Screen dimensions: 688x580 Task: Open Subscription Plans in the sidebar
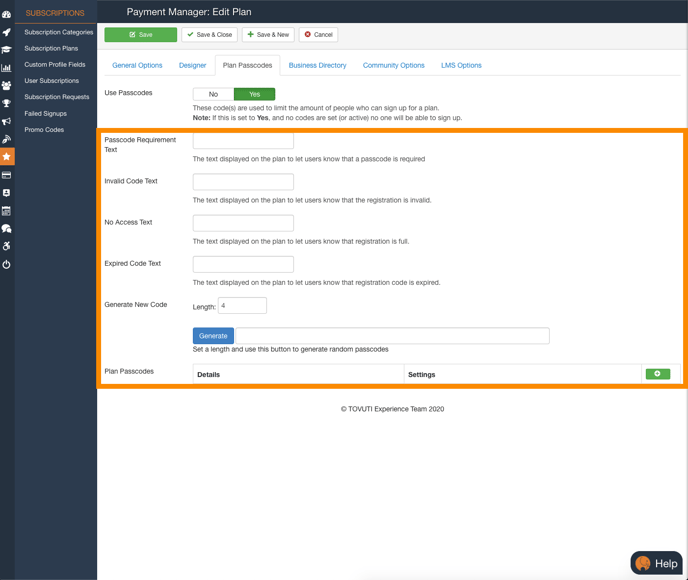coord(51,48)
